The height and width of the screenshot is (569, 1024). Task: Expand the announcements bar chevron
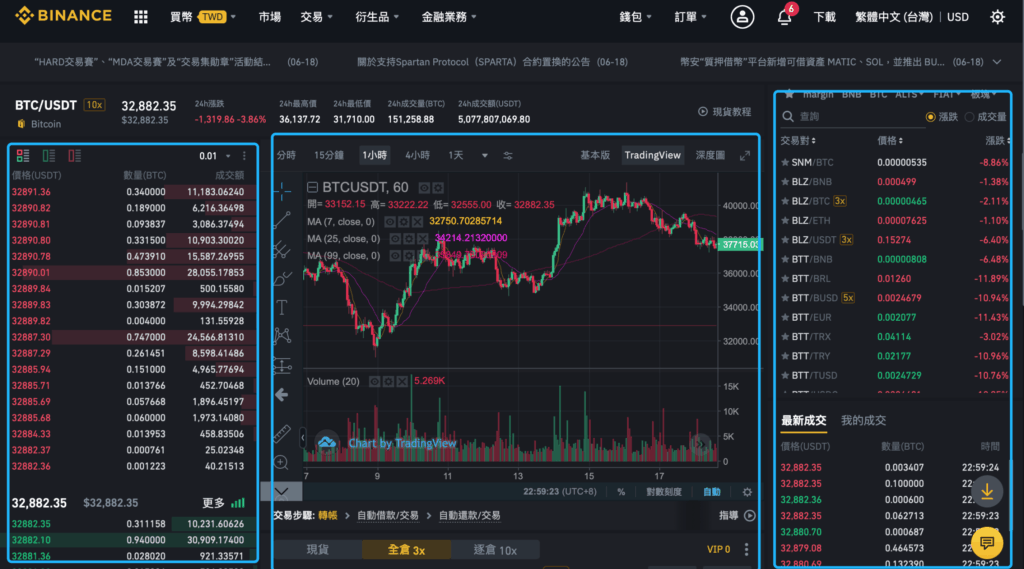(997, 62)
